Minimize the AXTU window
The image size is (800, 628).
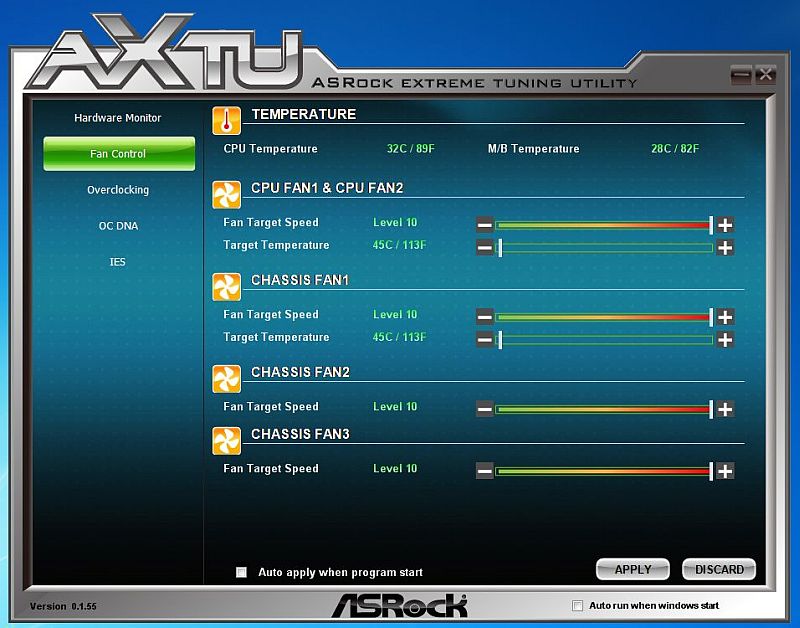741,76
